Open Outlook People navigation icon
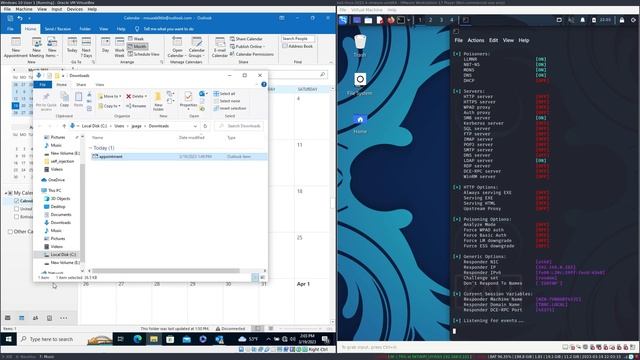 tap(36, 318)
